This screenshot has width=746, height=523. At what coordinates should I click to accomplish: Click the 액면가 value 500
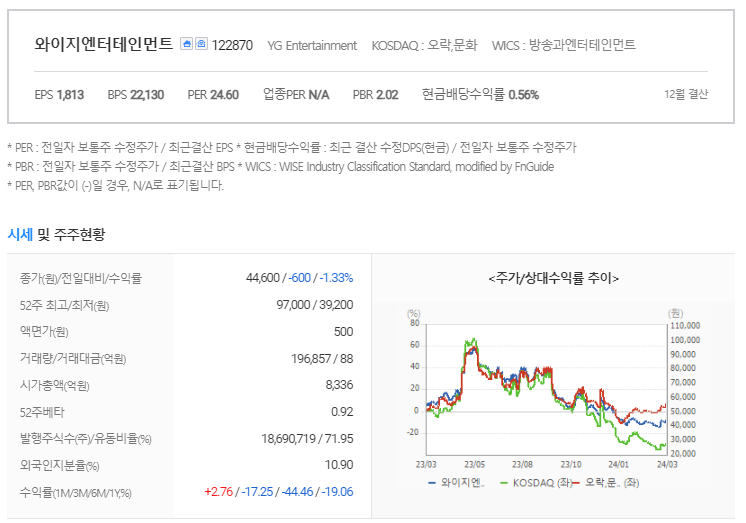(343, 332)
